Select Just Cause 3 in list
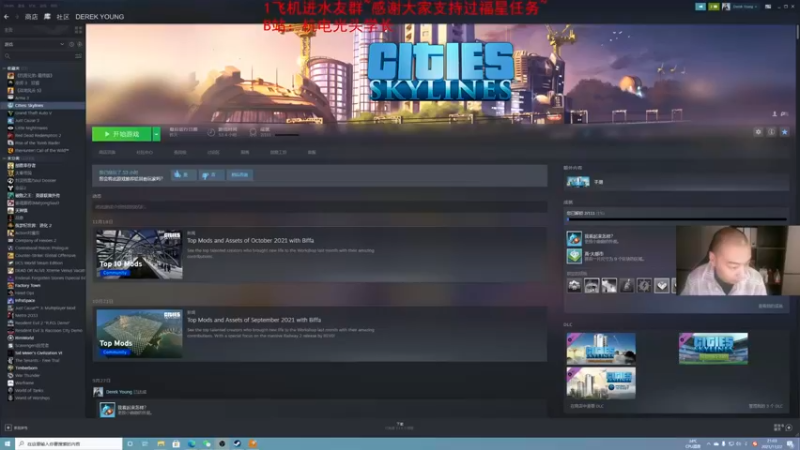The width and height of the screenshot is (800, 450). pos(27,120)
